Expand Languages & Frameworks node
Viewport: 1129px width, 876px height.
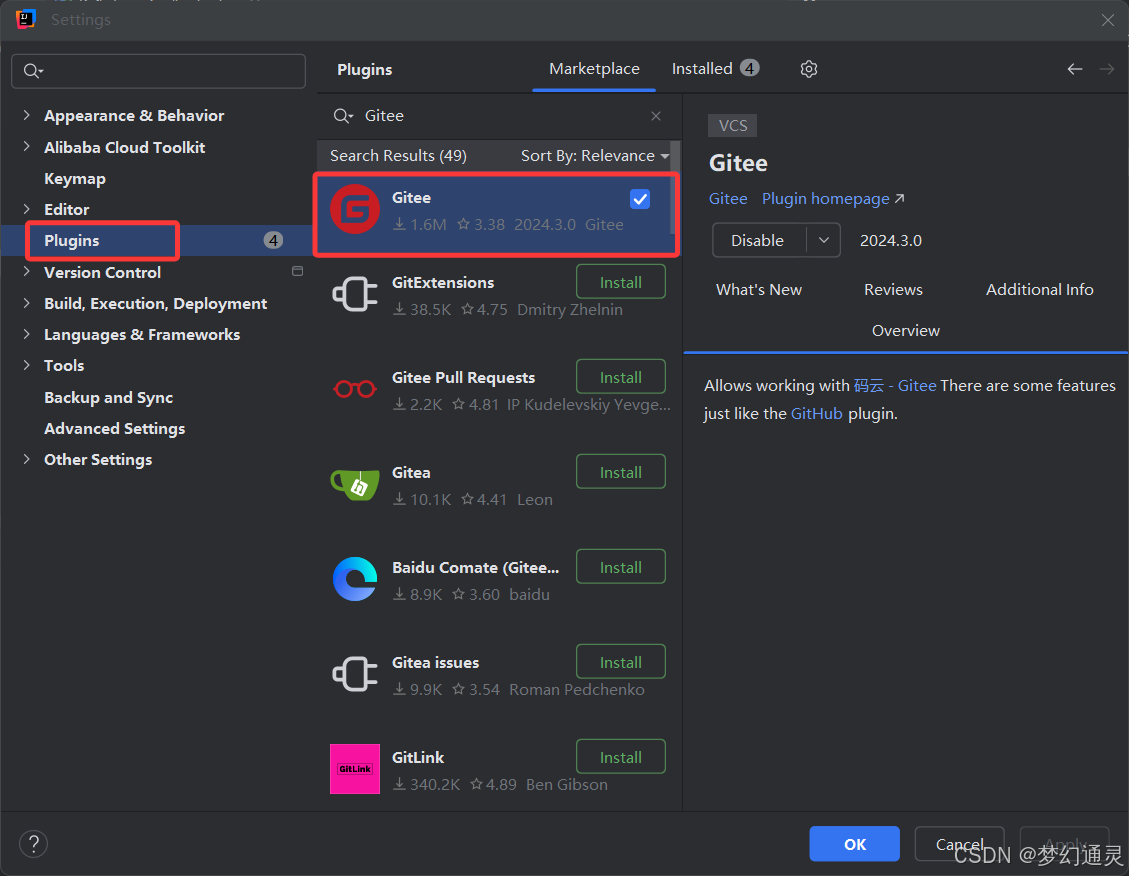click(27, 333)
